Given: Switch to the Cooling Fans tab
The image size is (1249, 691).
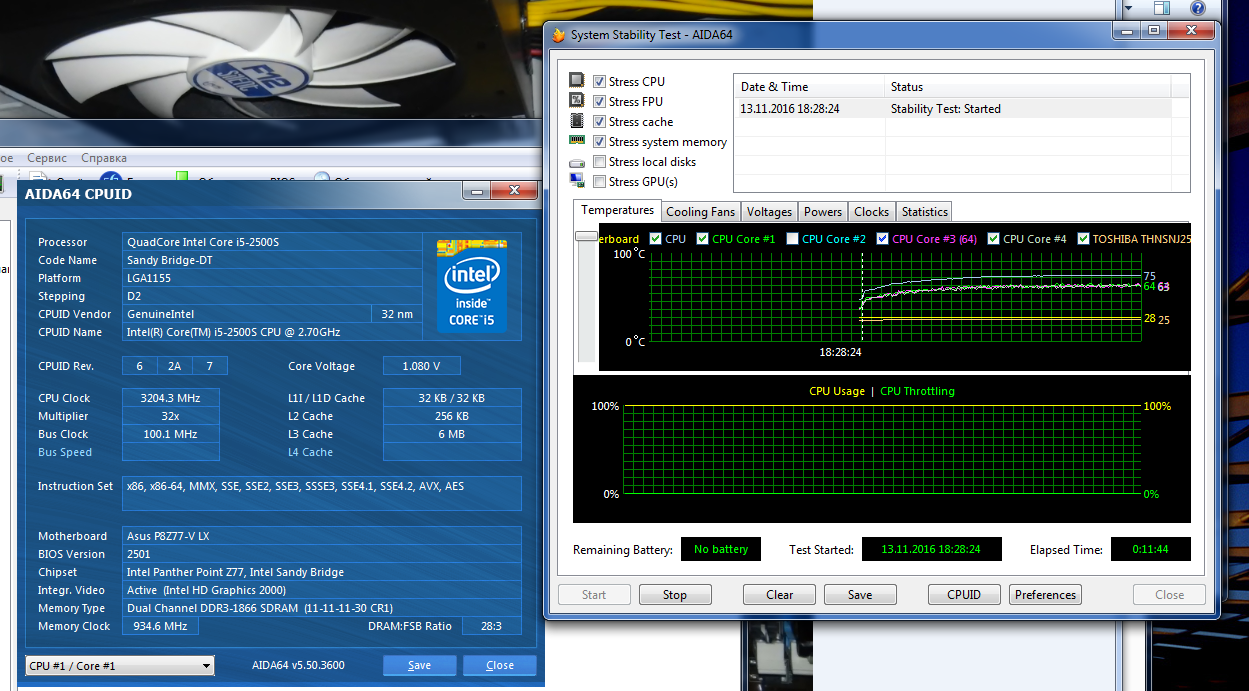Looking at the screenshot, I should pos(700,212).
